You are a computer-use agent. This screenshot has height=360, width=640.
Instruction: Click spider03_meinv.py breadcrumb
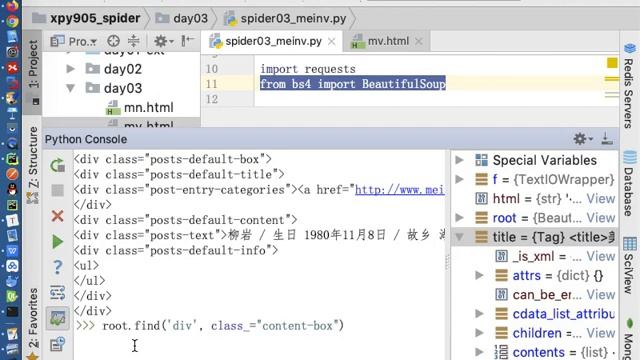coord(285,18)
